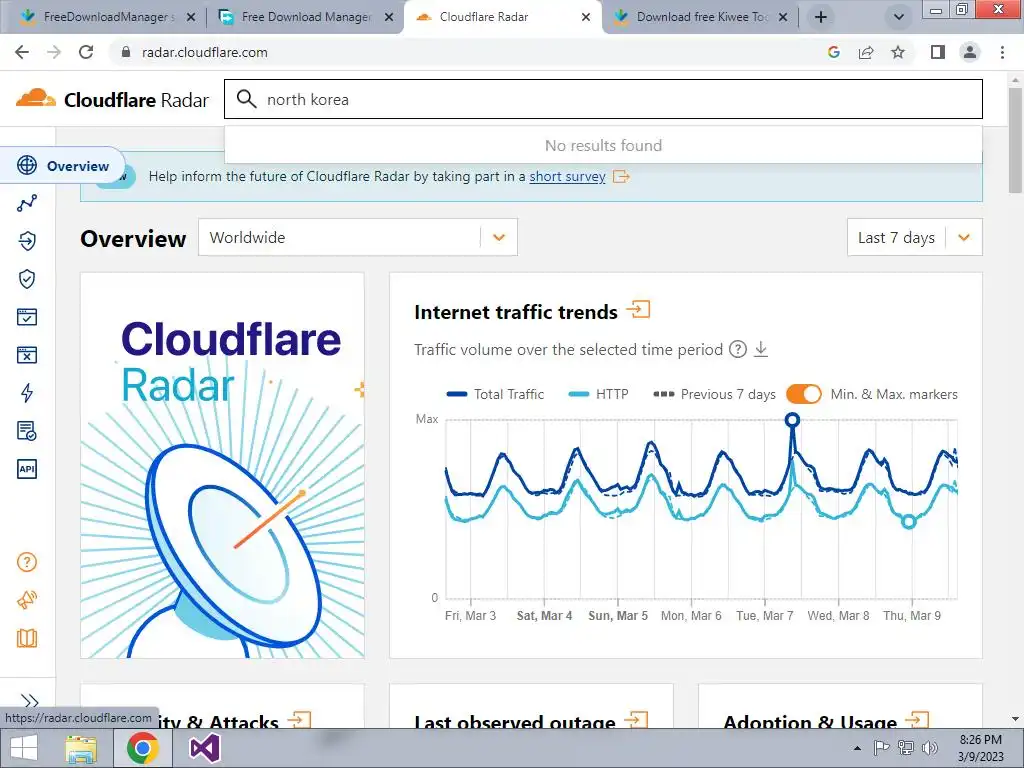This screenshot has width=1024, height=768.
Task: Go back to the previous page
Action: point(22,52)
